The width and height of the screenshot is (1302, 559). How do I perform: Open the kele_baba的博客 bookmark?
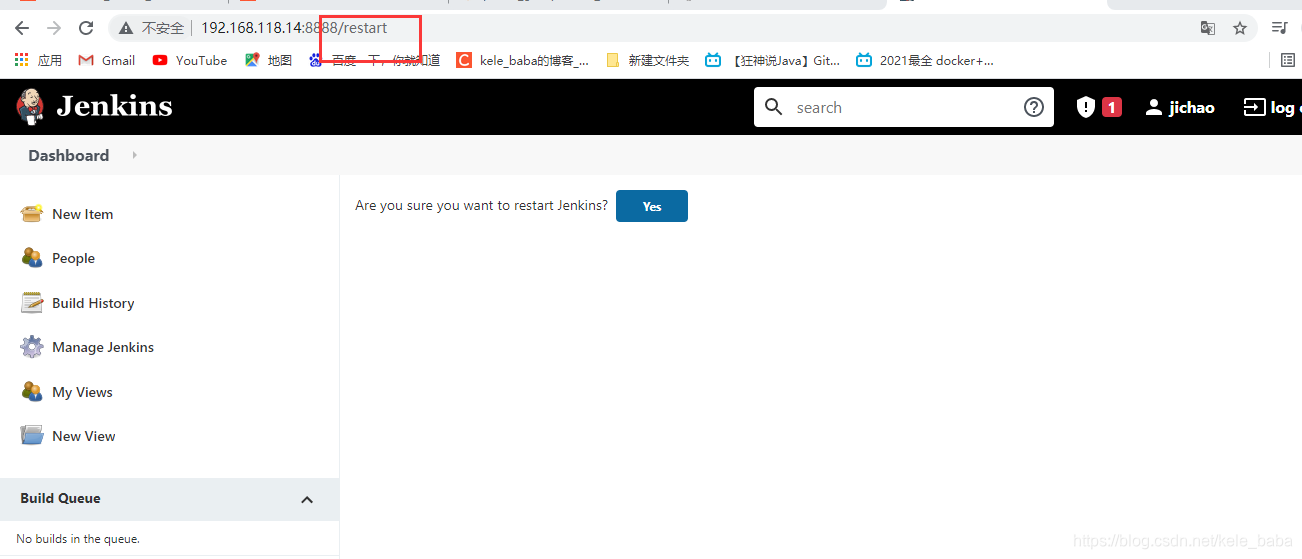click(523, 60)
